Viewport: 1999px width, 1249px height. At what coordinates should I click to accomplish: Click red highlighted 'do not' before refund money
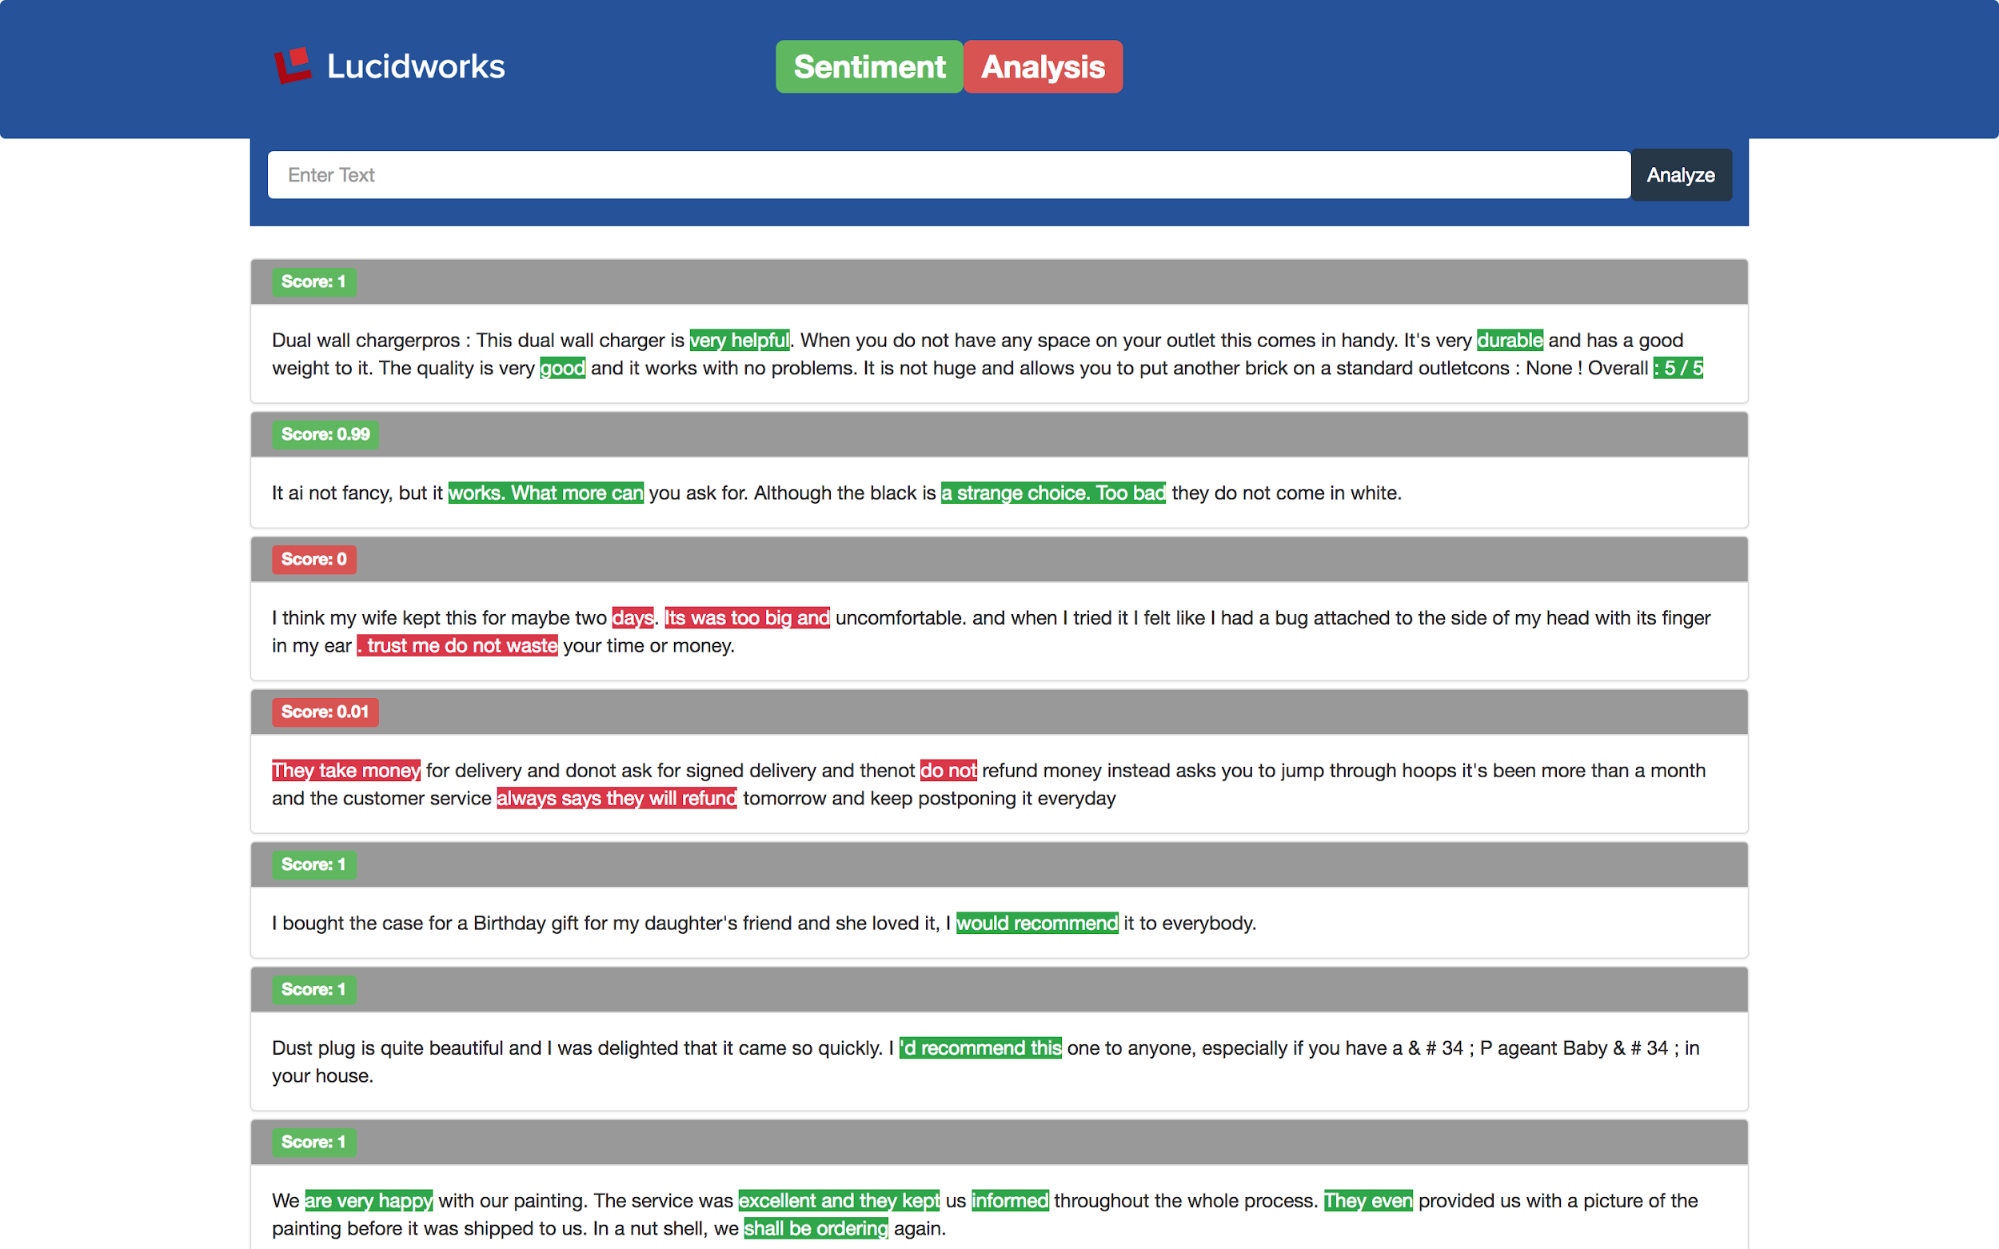coord(948,771)
